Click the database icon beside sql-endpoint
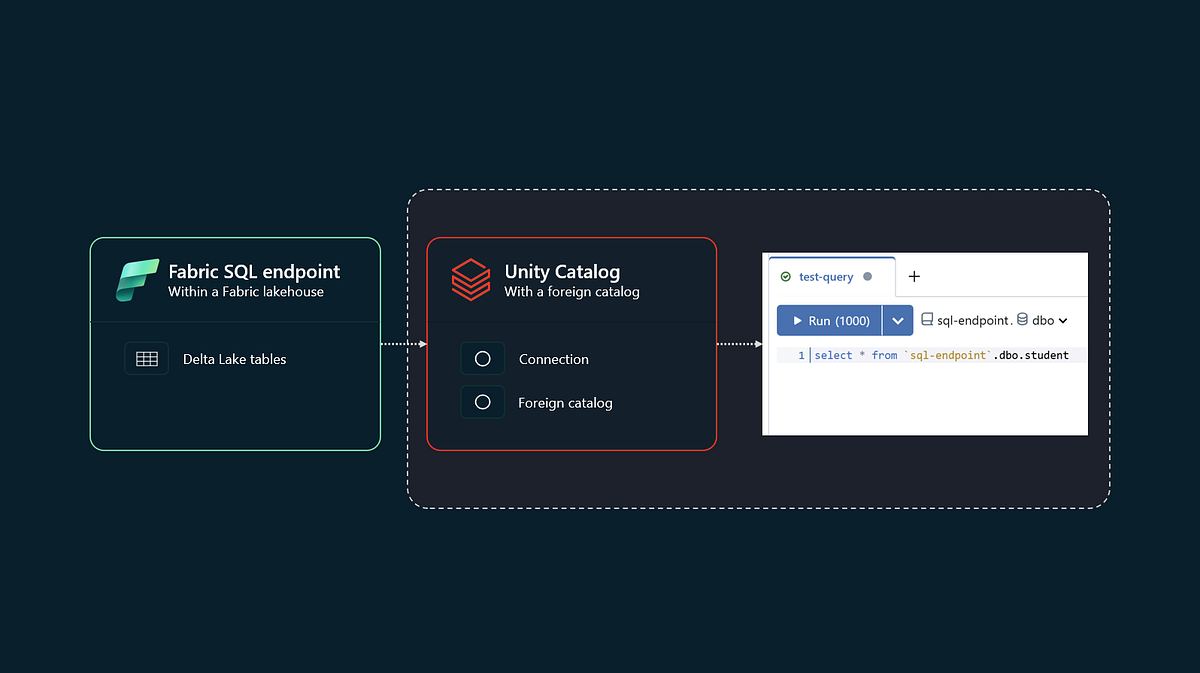Viewport: 1200px width, 673px height. [x=927, y=320]
